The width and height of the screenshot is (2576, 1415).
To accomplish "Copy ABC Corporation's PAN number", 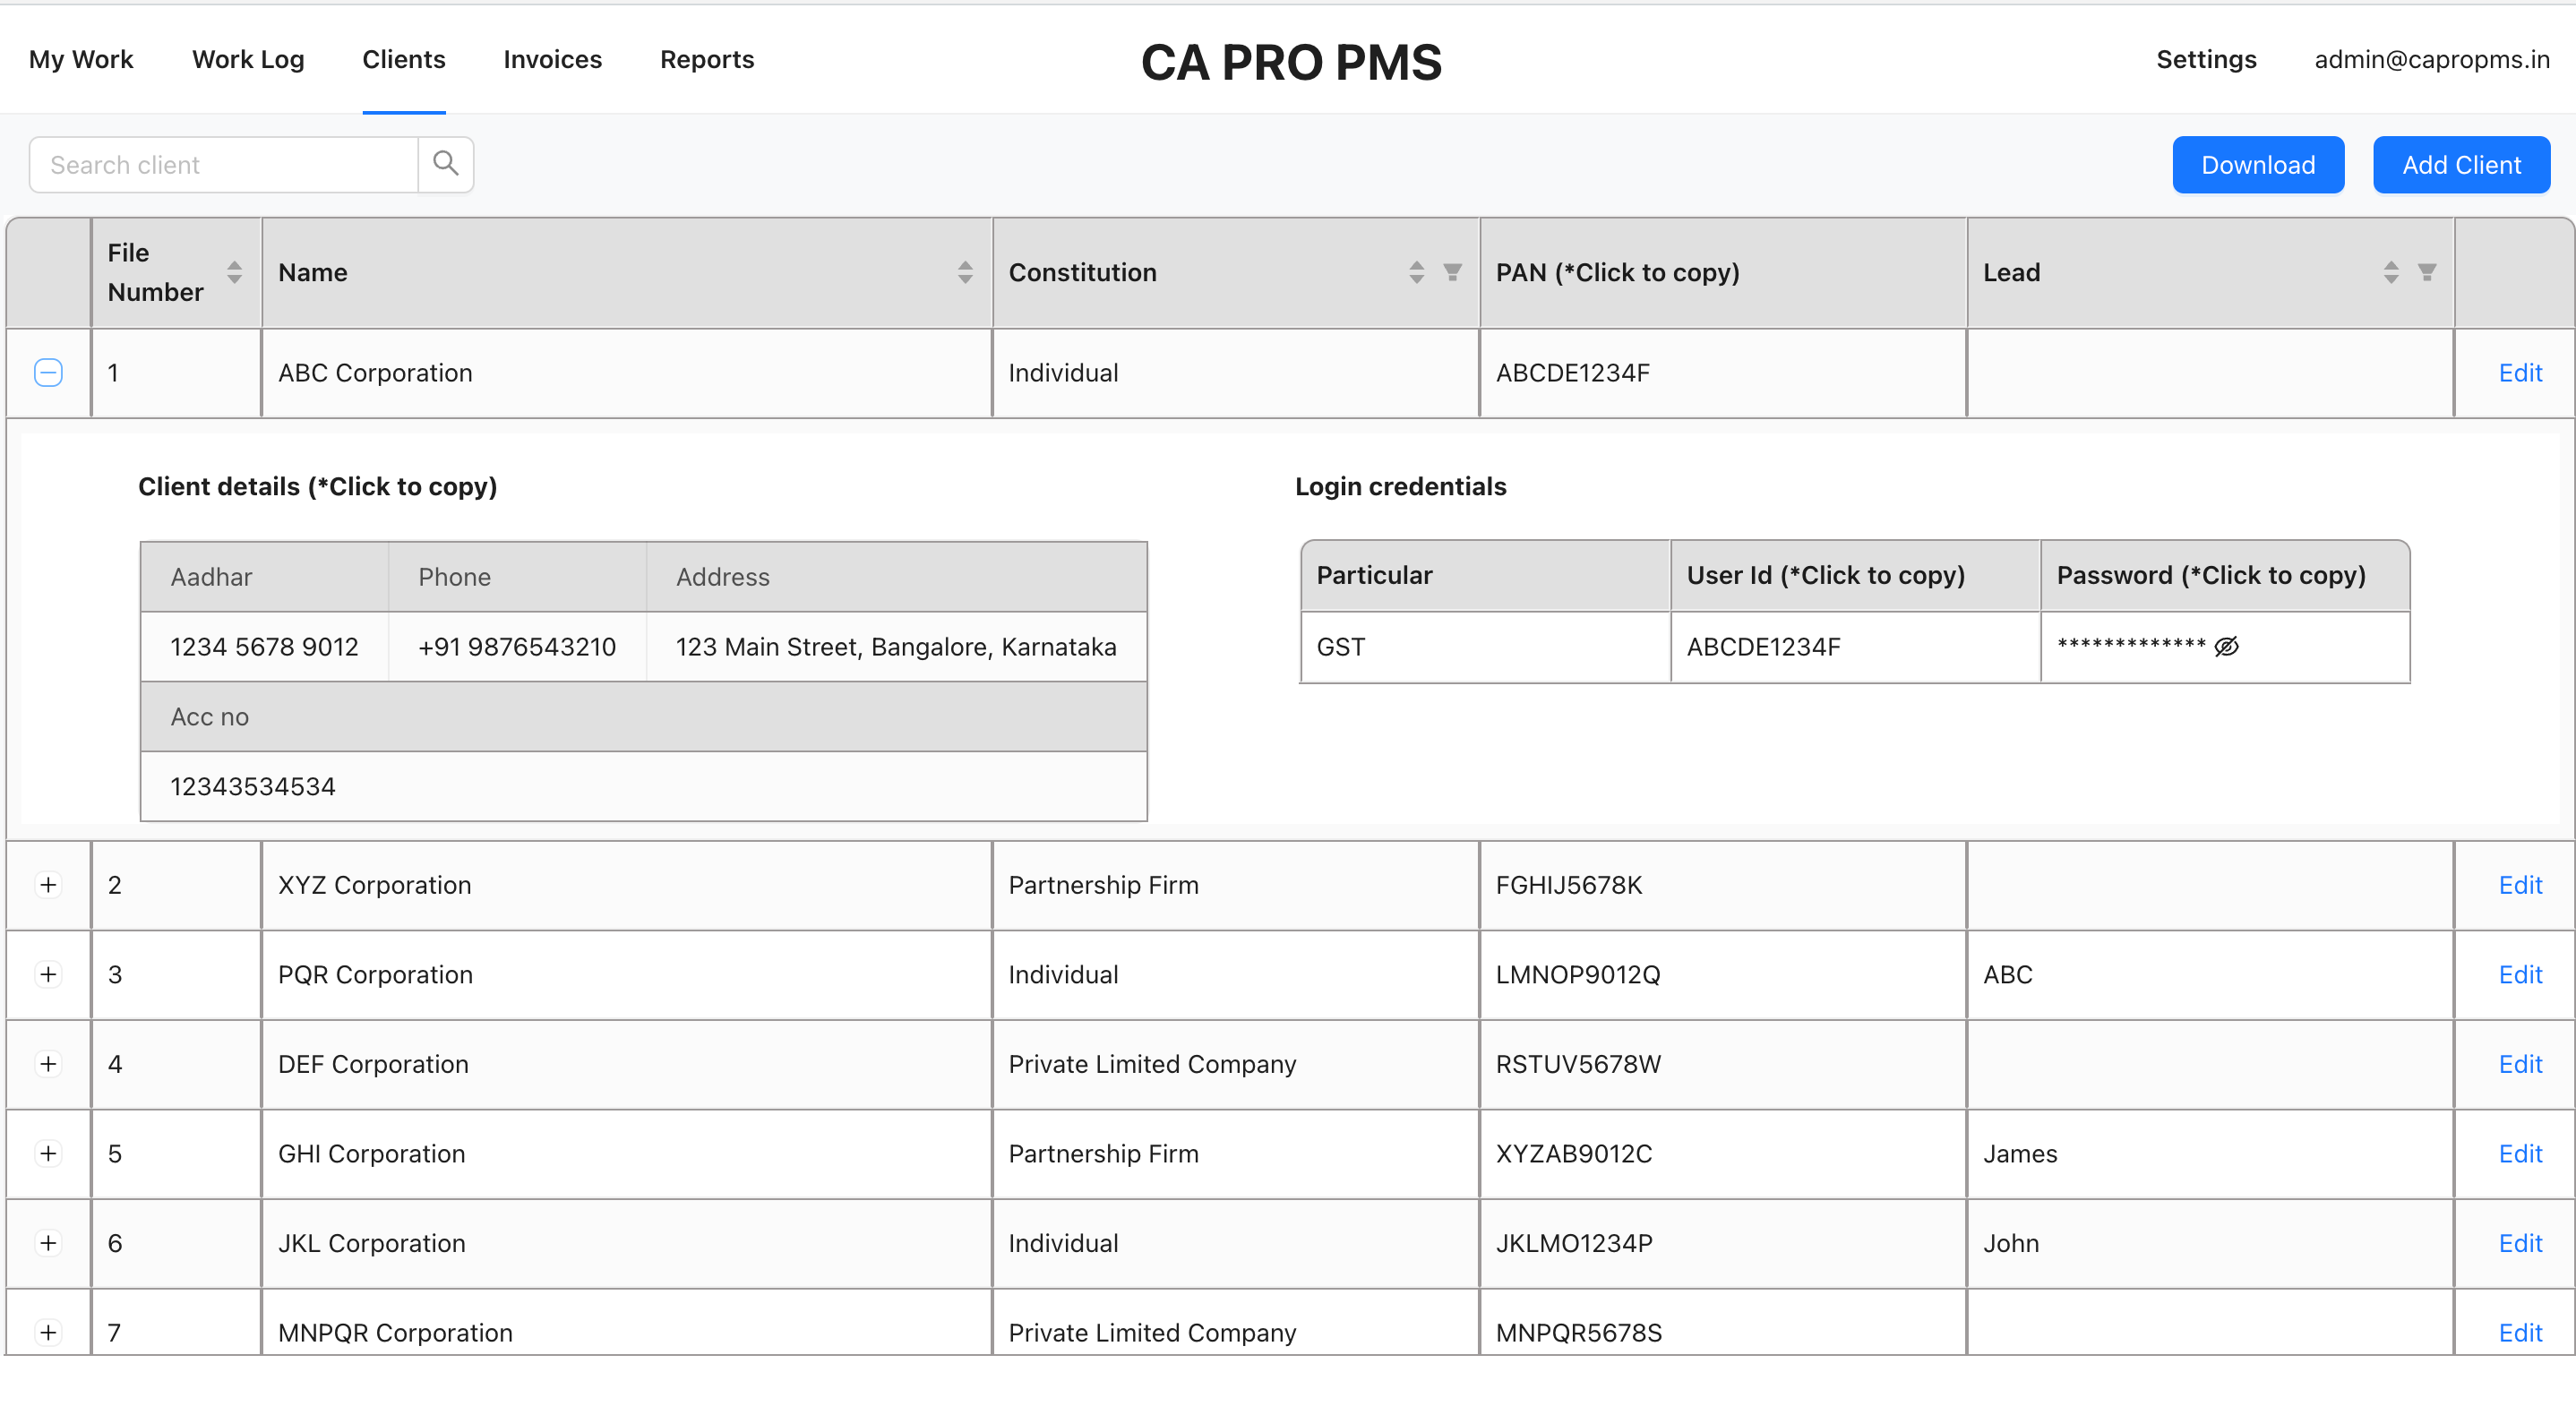I will click(x=1573, y=372).
